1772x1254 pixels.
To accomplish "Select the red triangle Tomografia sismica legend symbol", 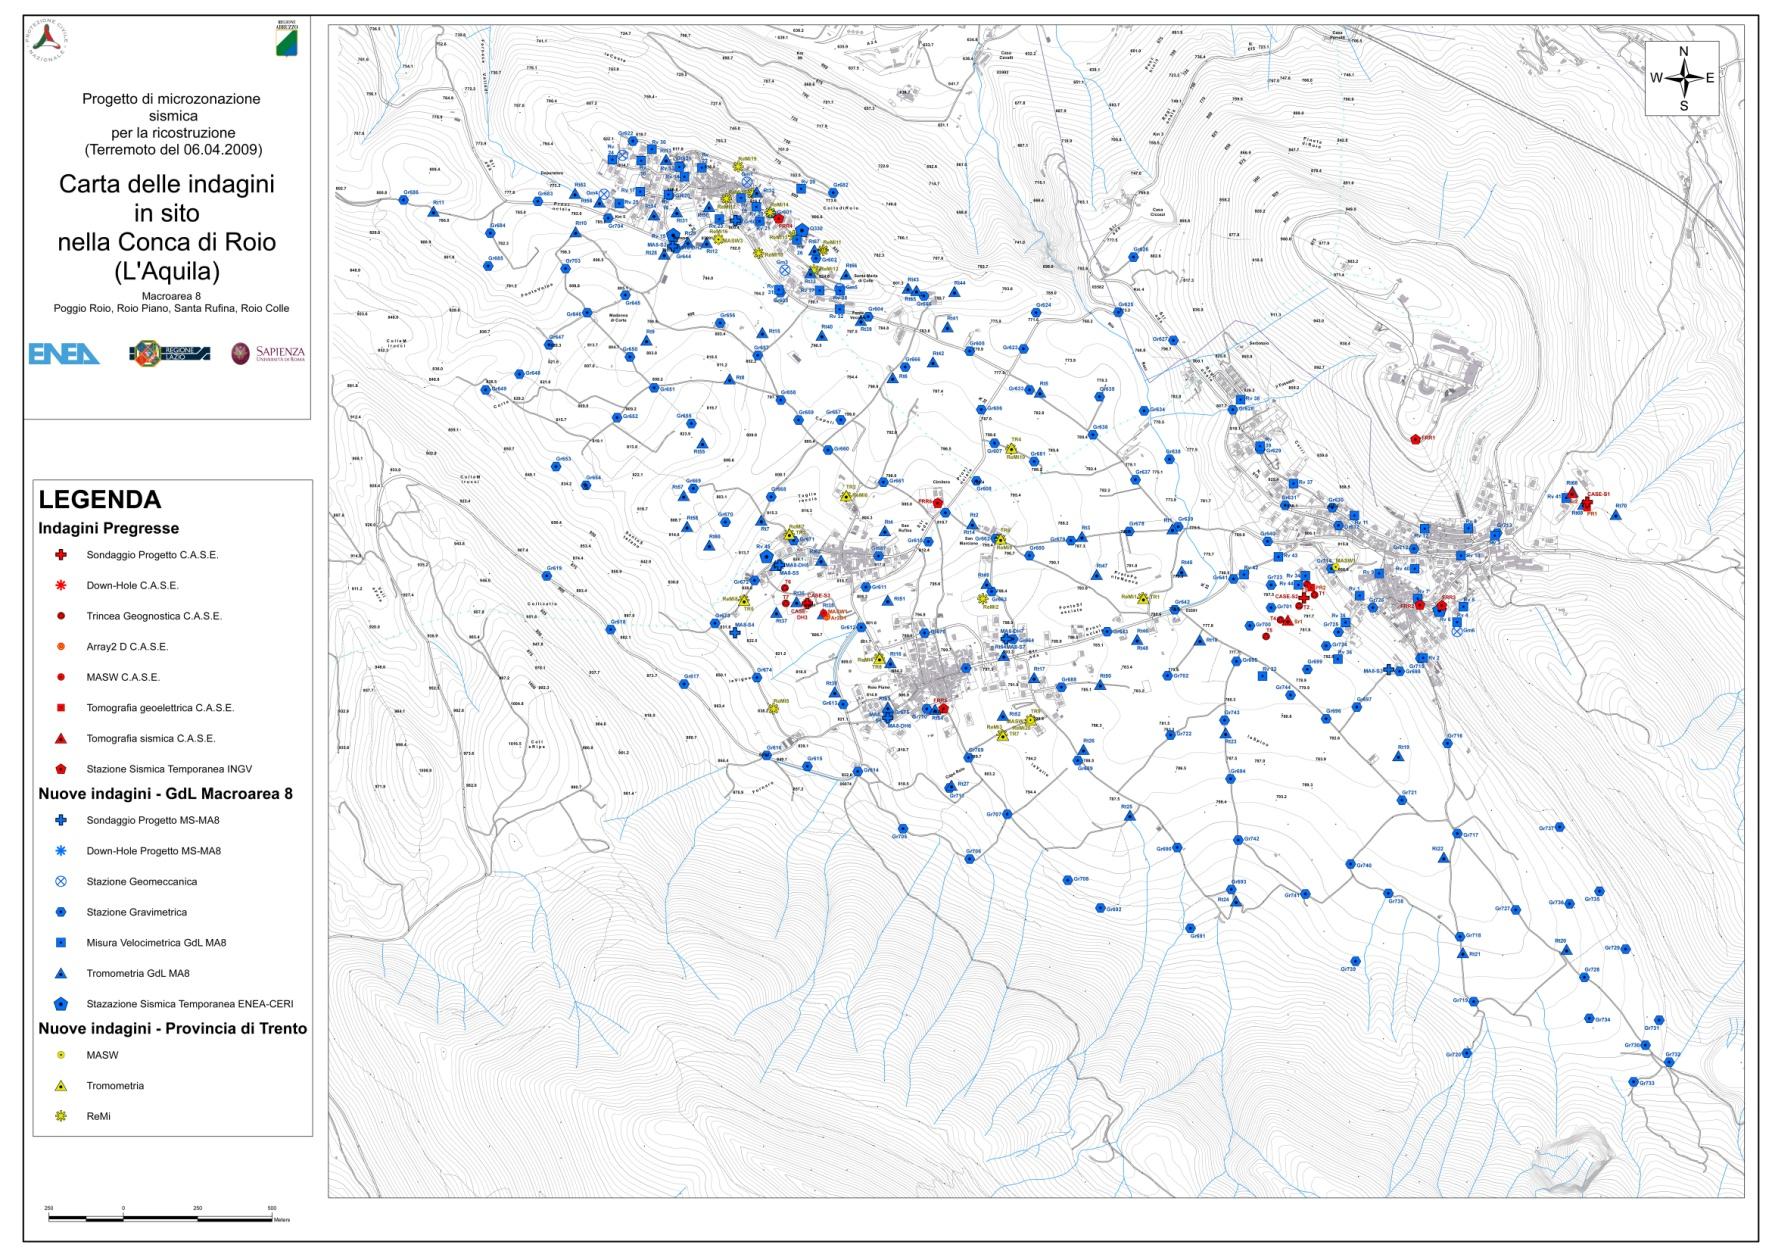I will [61, 738].
